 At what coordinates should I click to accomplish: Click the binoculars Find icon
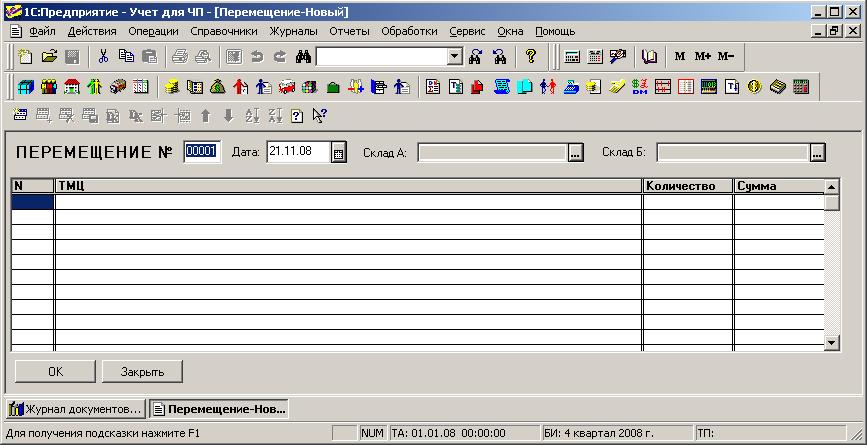304,57
